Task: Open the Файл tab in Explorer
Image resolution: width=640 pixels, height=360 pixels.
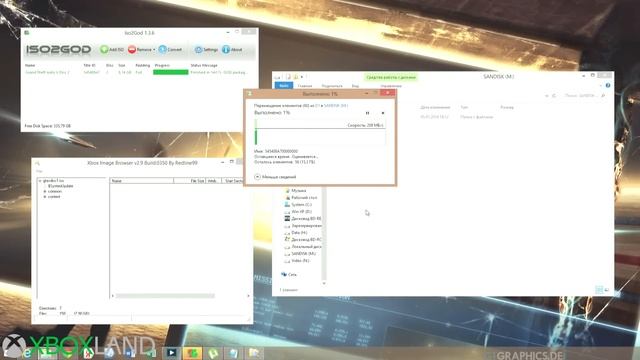Action: tap(284, 86)
